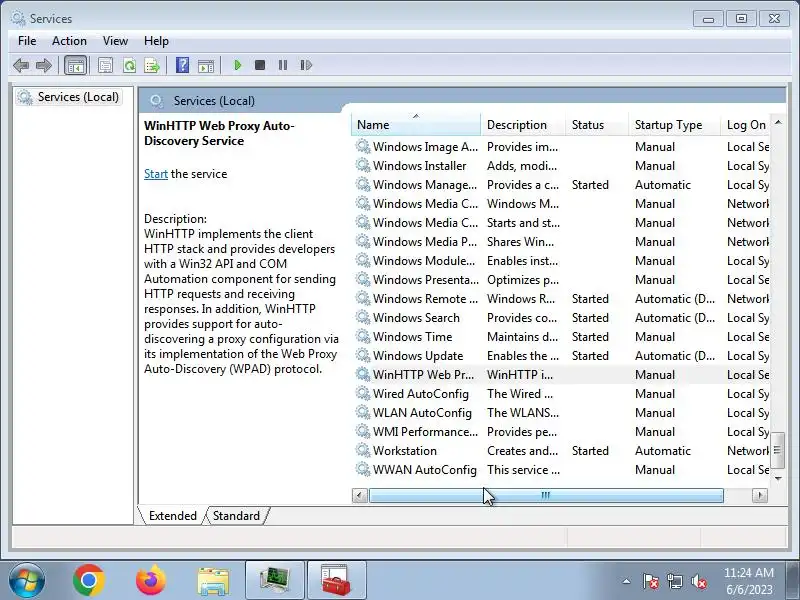Viewport: 800px width, 600px height.
Task: Open the File menu
Action: [27, 41]
